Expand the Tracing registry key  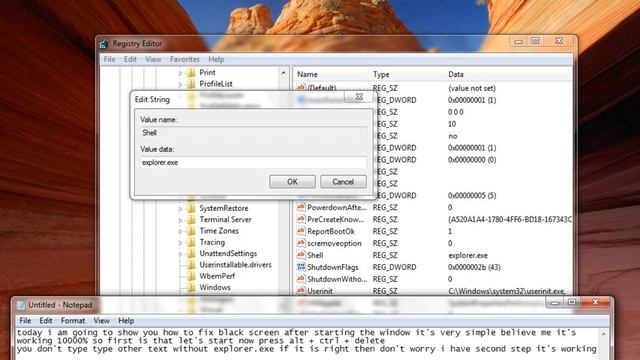pyautogui.click(x=180, y=243)
